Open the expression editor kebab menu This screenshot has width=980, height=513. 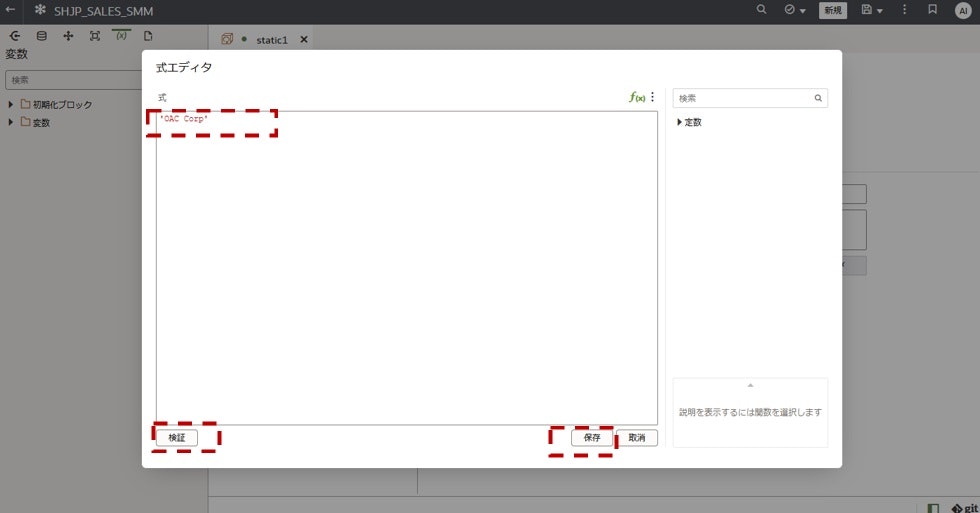tap(652, 97)
